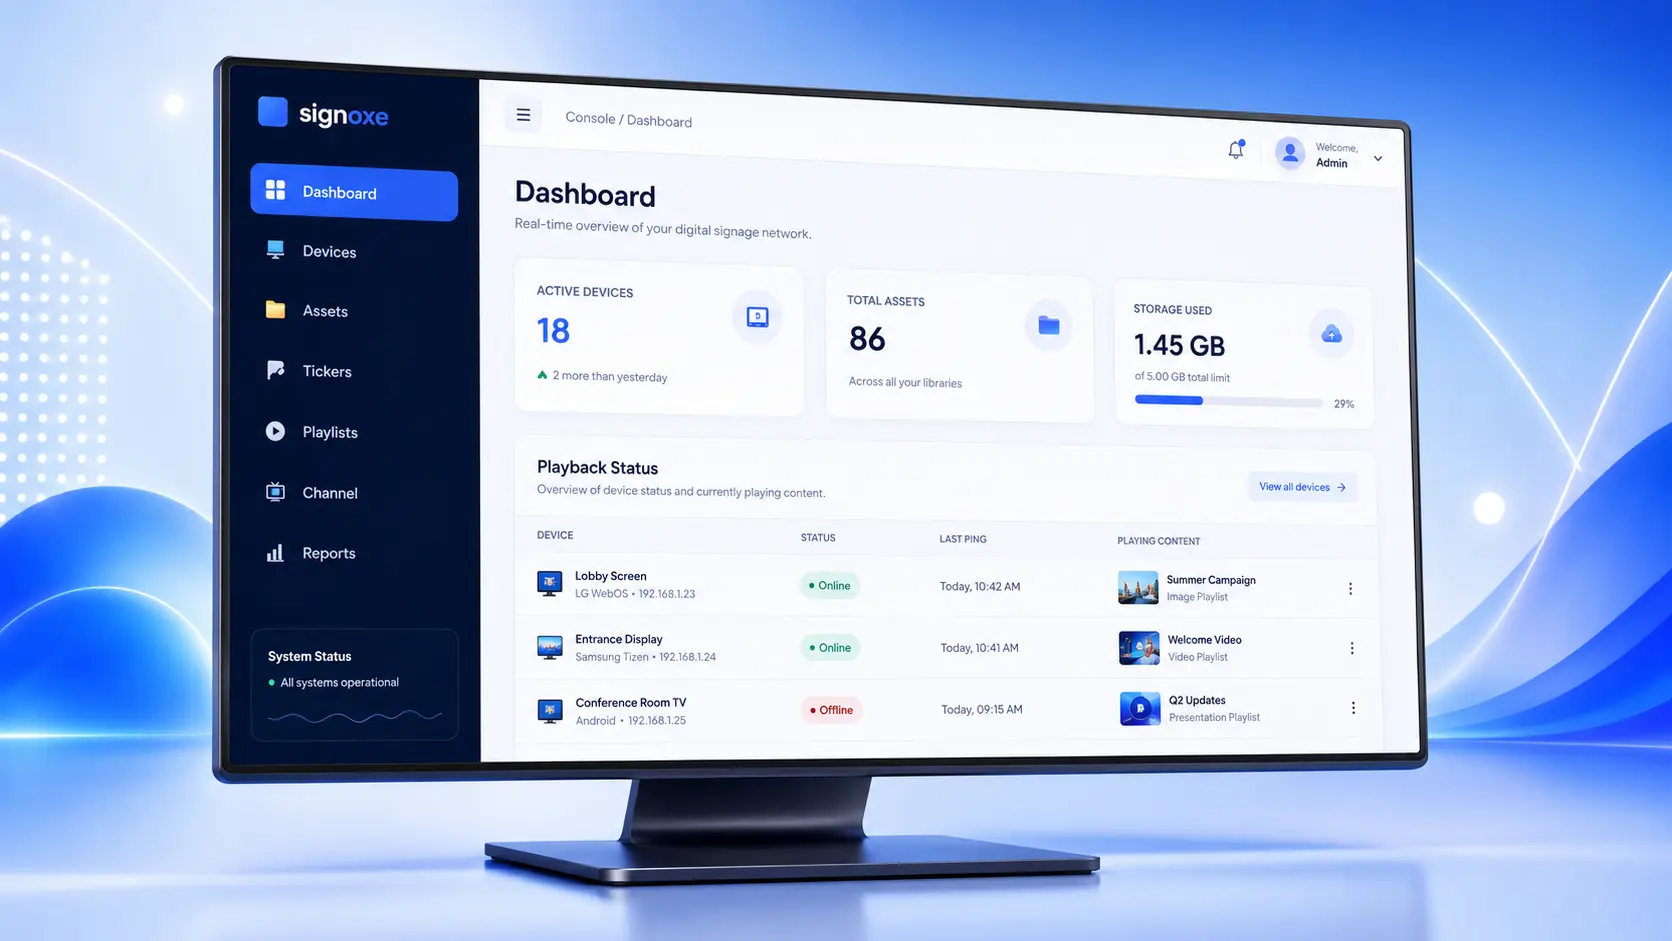Click the Lobby Screen device icon

pyautogui.click(x=549, y=584)
